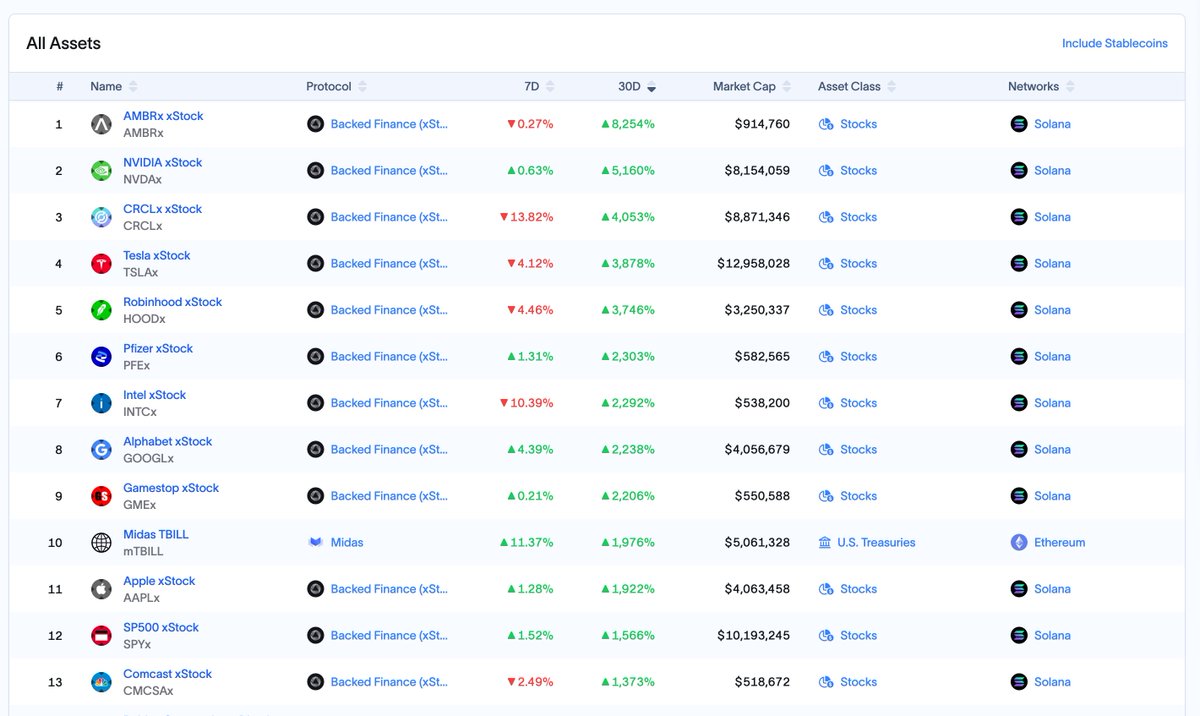Click the 8,254% 30D change value
Screen dimensions: 1200x716
pos(627,124)
